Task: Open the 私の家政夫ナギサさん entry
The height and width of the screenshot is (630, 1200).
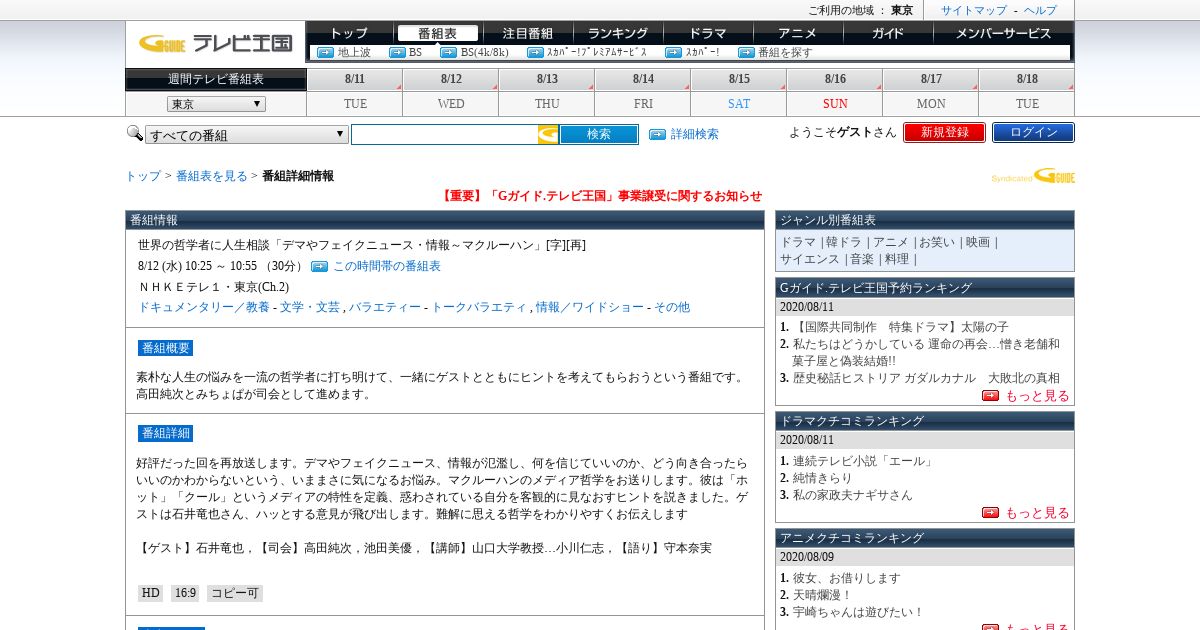Action: coord(853,495)
